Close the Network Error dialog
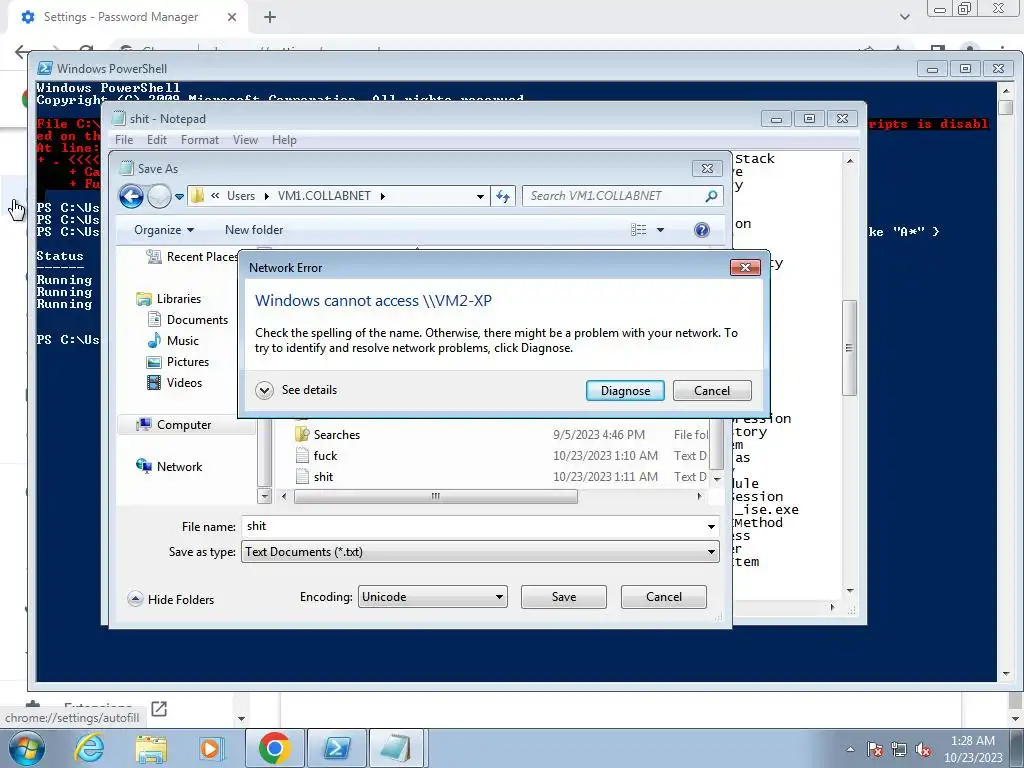 (745, 267)
